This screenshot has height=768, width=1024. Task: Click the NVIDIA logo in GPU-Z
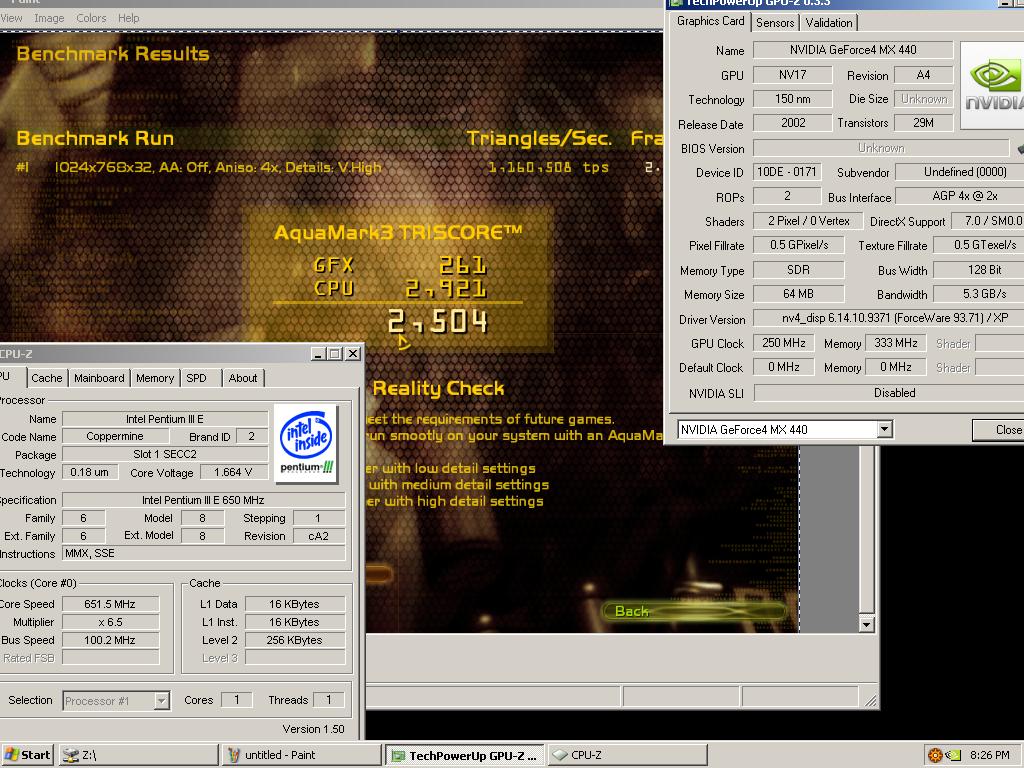coord(992,86)
